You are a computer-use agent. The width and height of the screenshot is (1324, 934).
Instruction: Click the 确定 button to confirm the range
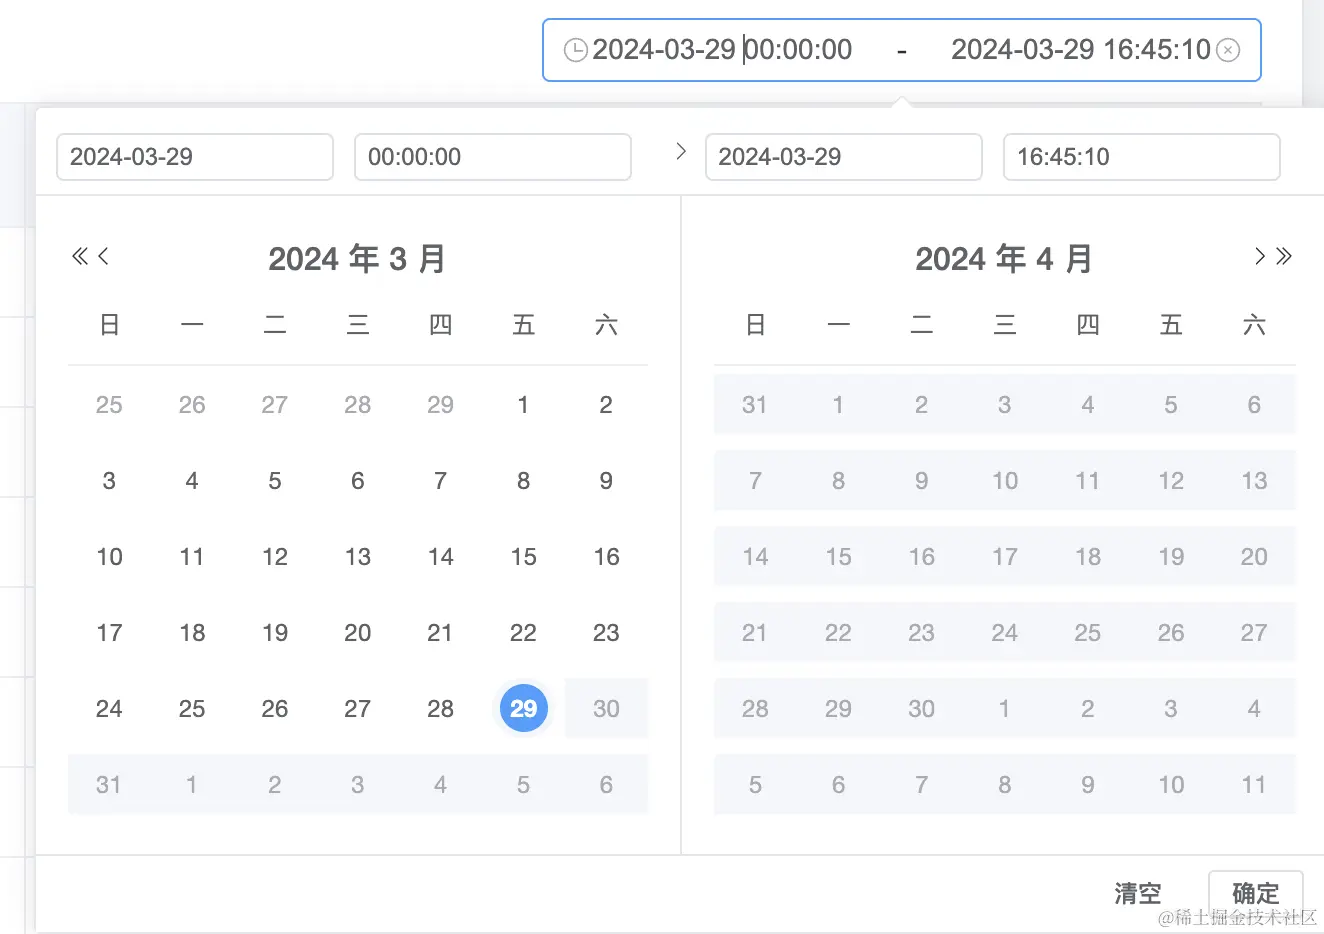point(1255,893)
